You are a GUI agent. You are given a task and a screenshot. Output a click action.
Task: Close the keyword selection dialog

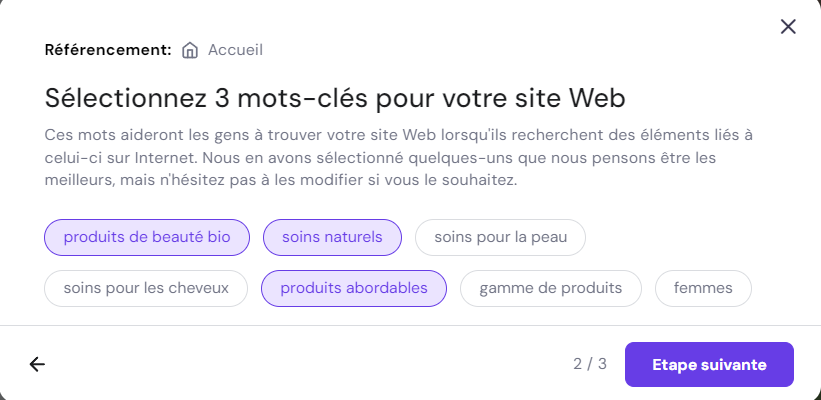(788, 27)
